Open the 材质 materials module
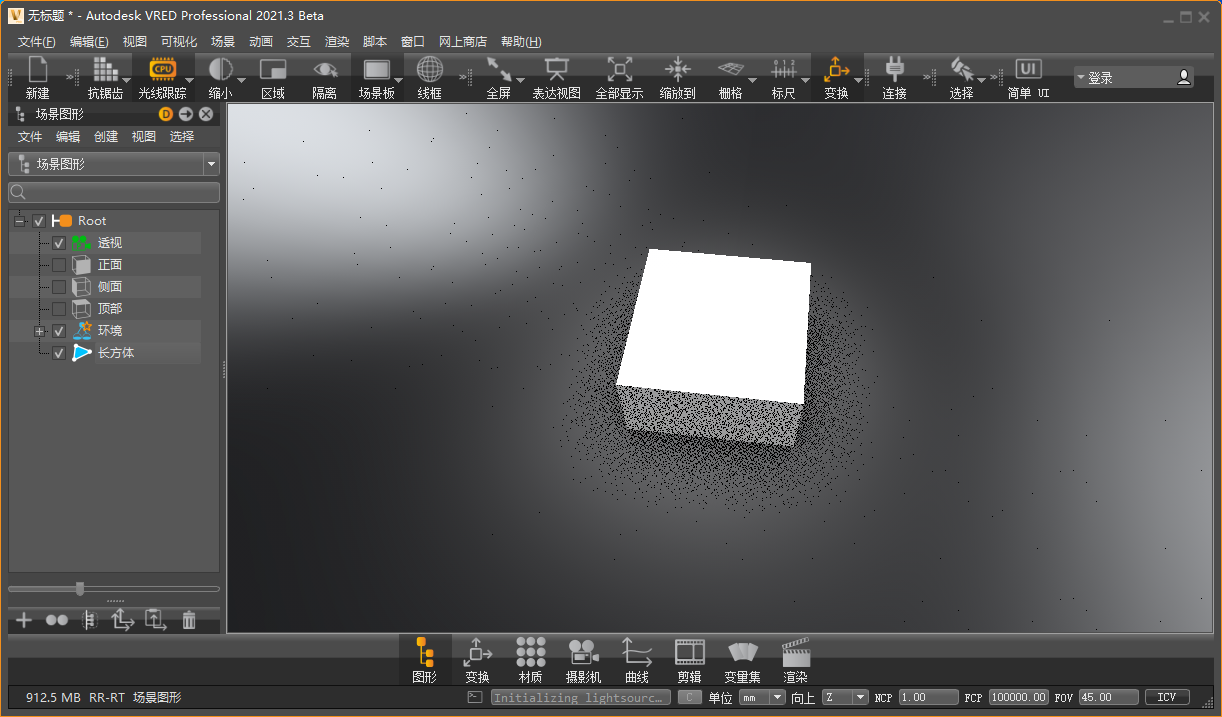The image size is (1222, 717). (531, 653)
